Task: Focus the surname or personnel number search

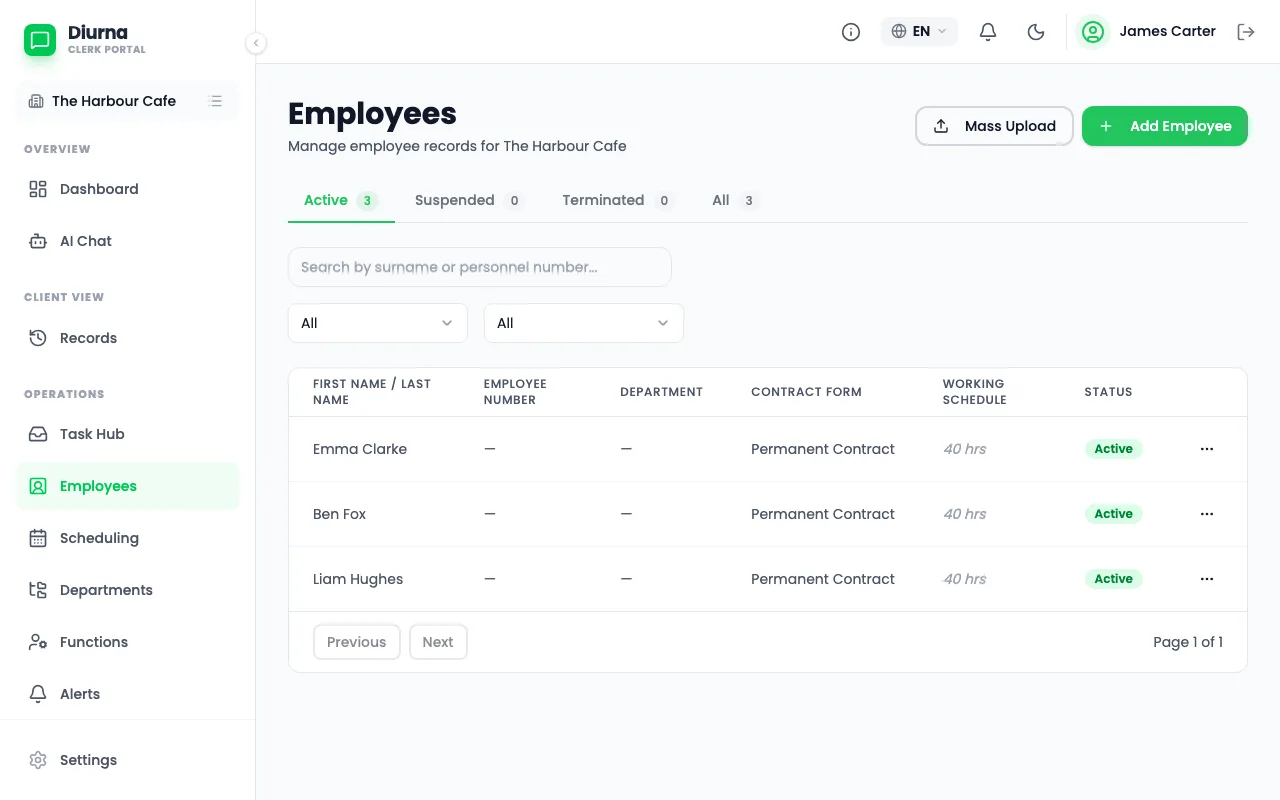Action: tap(480, 267)
